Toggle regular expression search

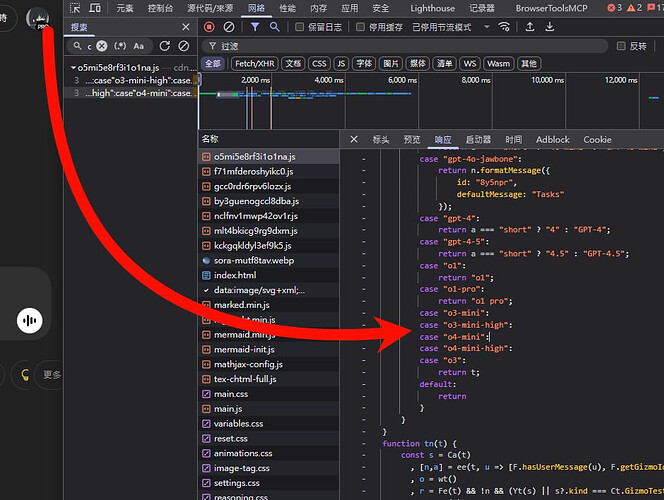[120, 46]
